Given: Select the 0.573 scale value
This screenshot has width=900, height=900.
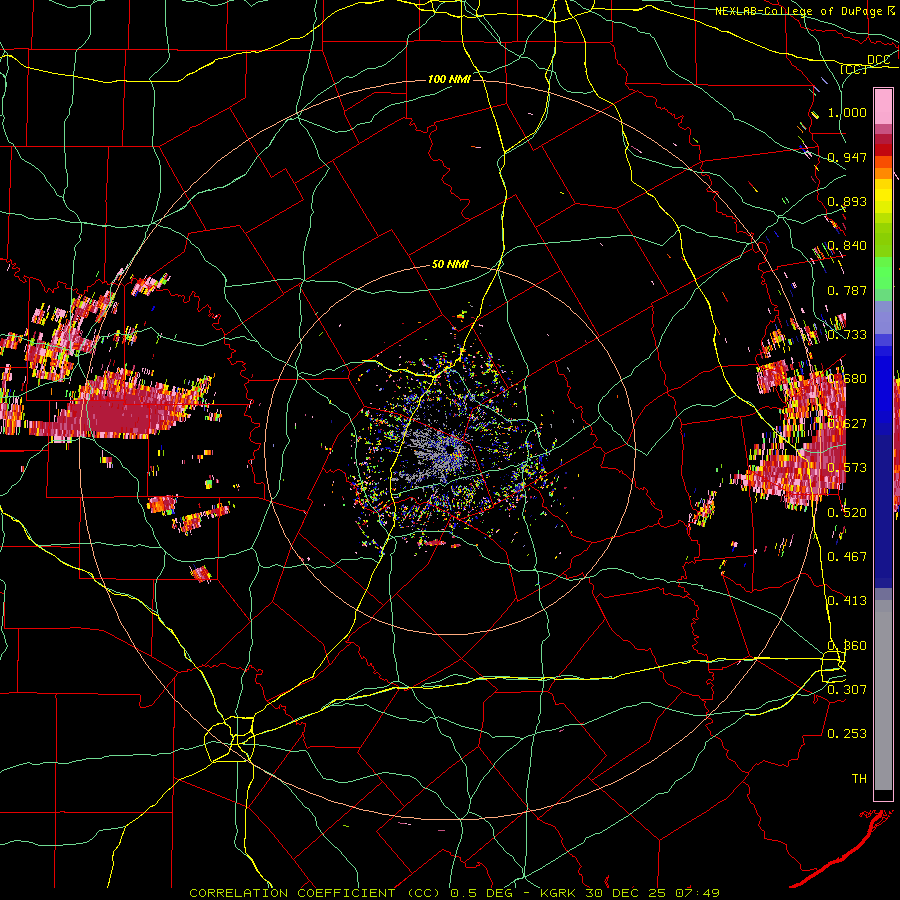Looking at the screenshot, I should tap(847, 468).
